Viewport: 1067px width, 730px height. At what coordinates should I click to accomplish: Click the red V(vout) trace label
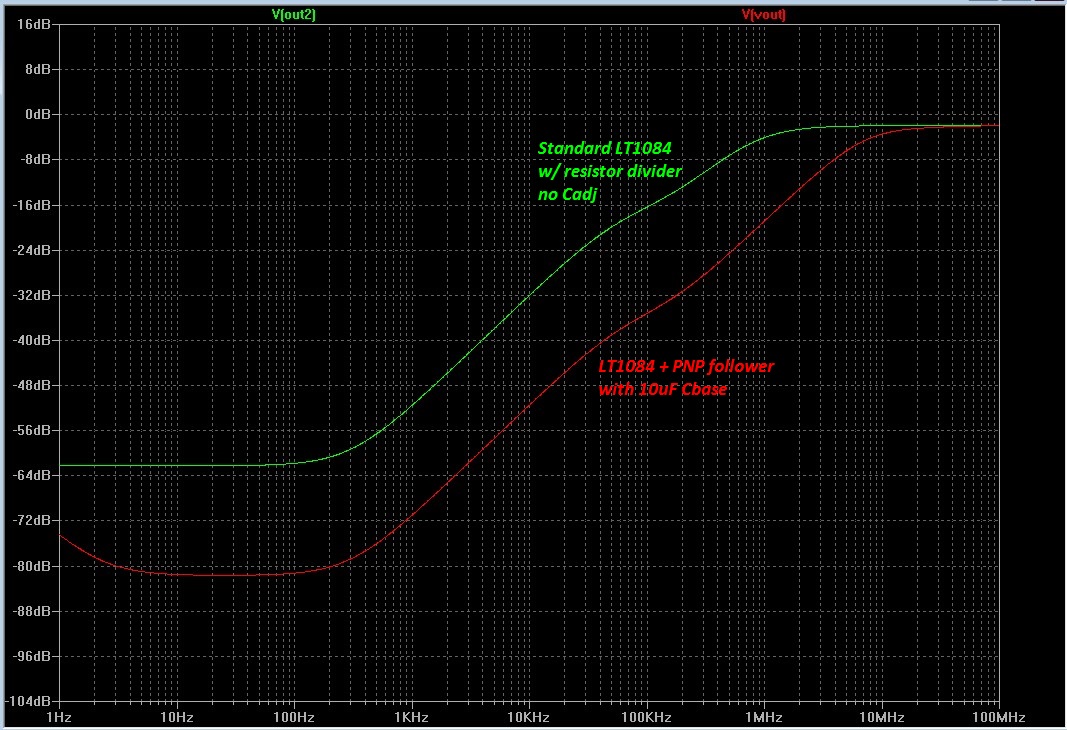[x=764, y=14]
